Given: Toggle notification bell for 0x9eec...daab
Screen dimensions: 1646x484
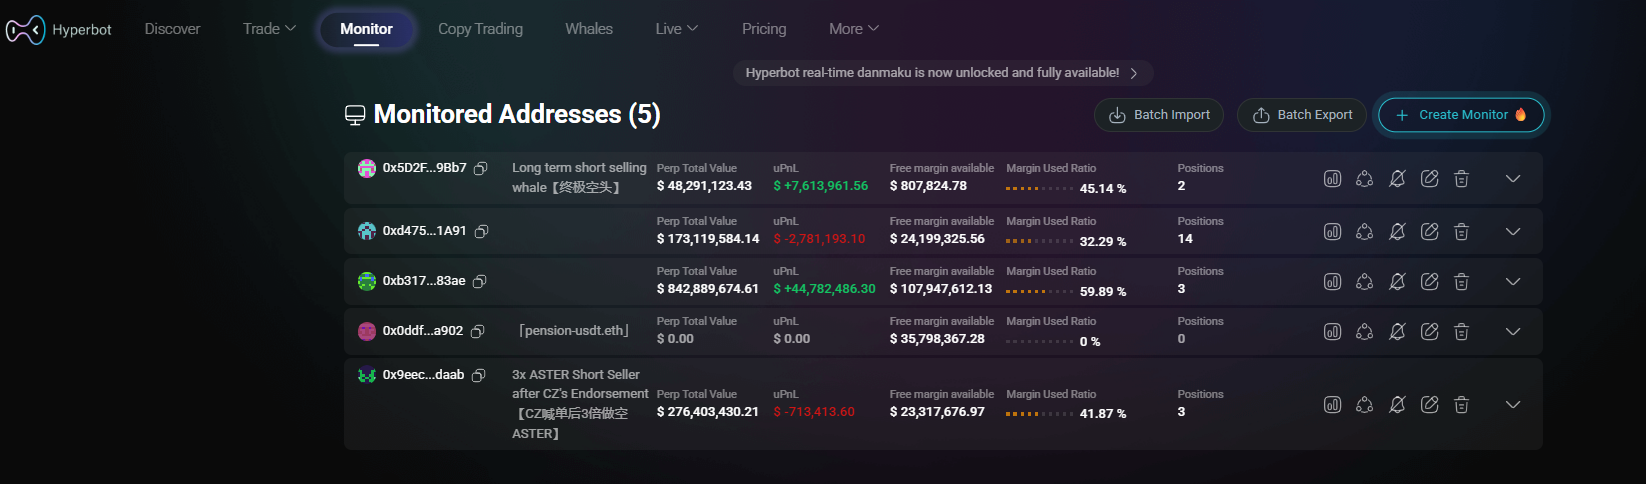Looking at the screenshot, I should click(x=1397, y=405).
